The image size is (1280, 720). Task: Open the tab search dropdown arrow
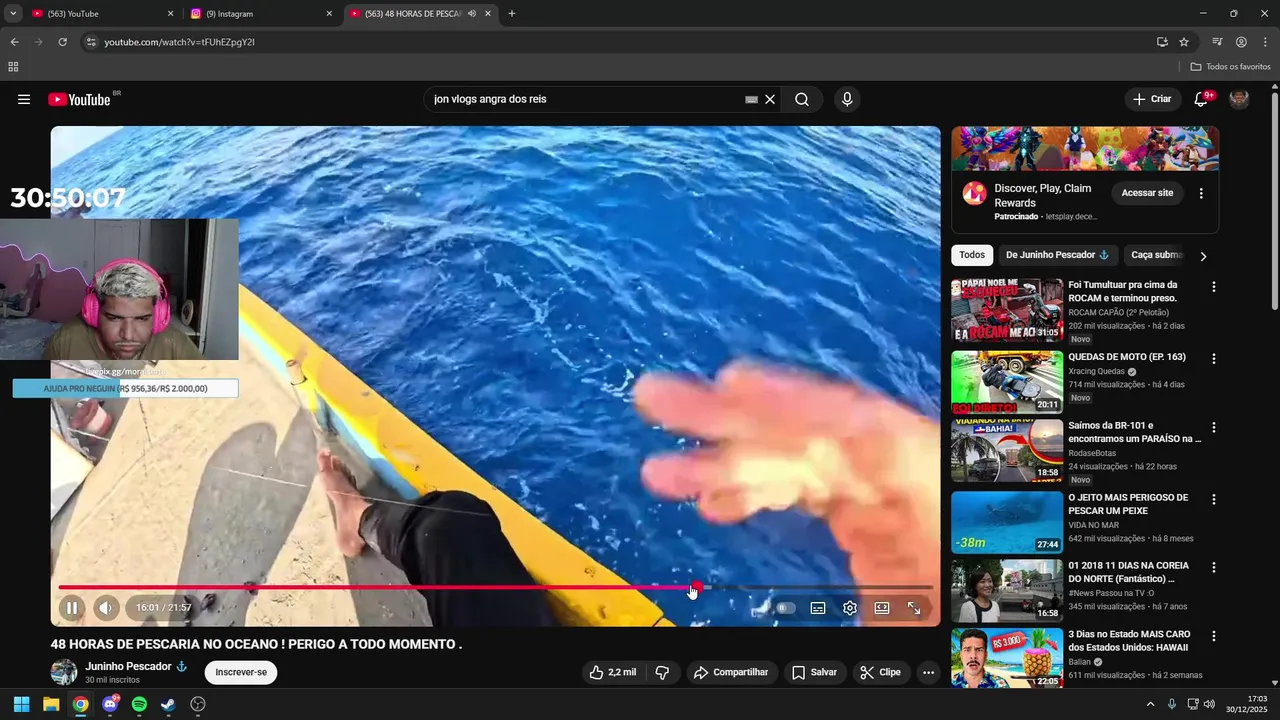[13, 14]
